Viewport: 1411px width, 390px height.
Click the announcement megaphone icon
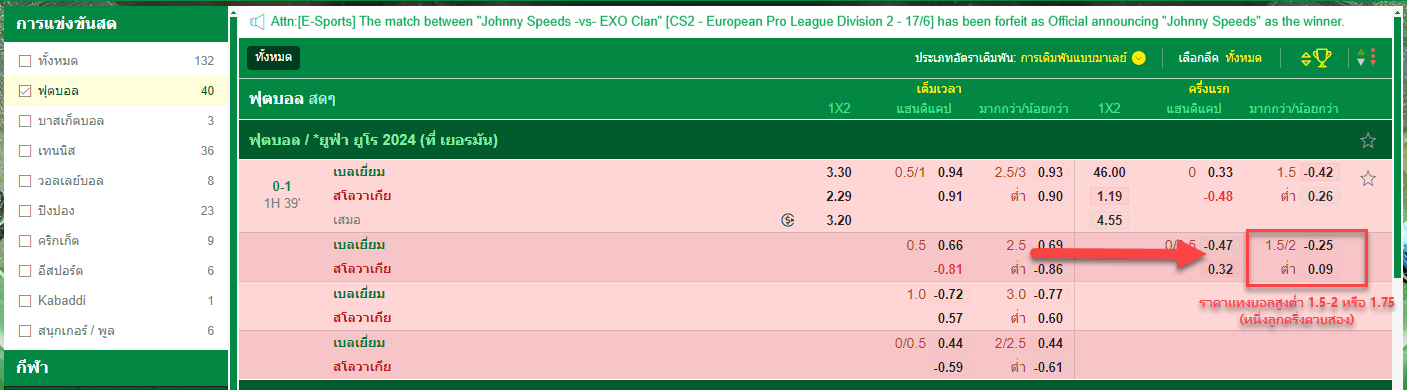click(257, 21)
